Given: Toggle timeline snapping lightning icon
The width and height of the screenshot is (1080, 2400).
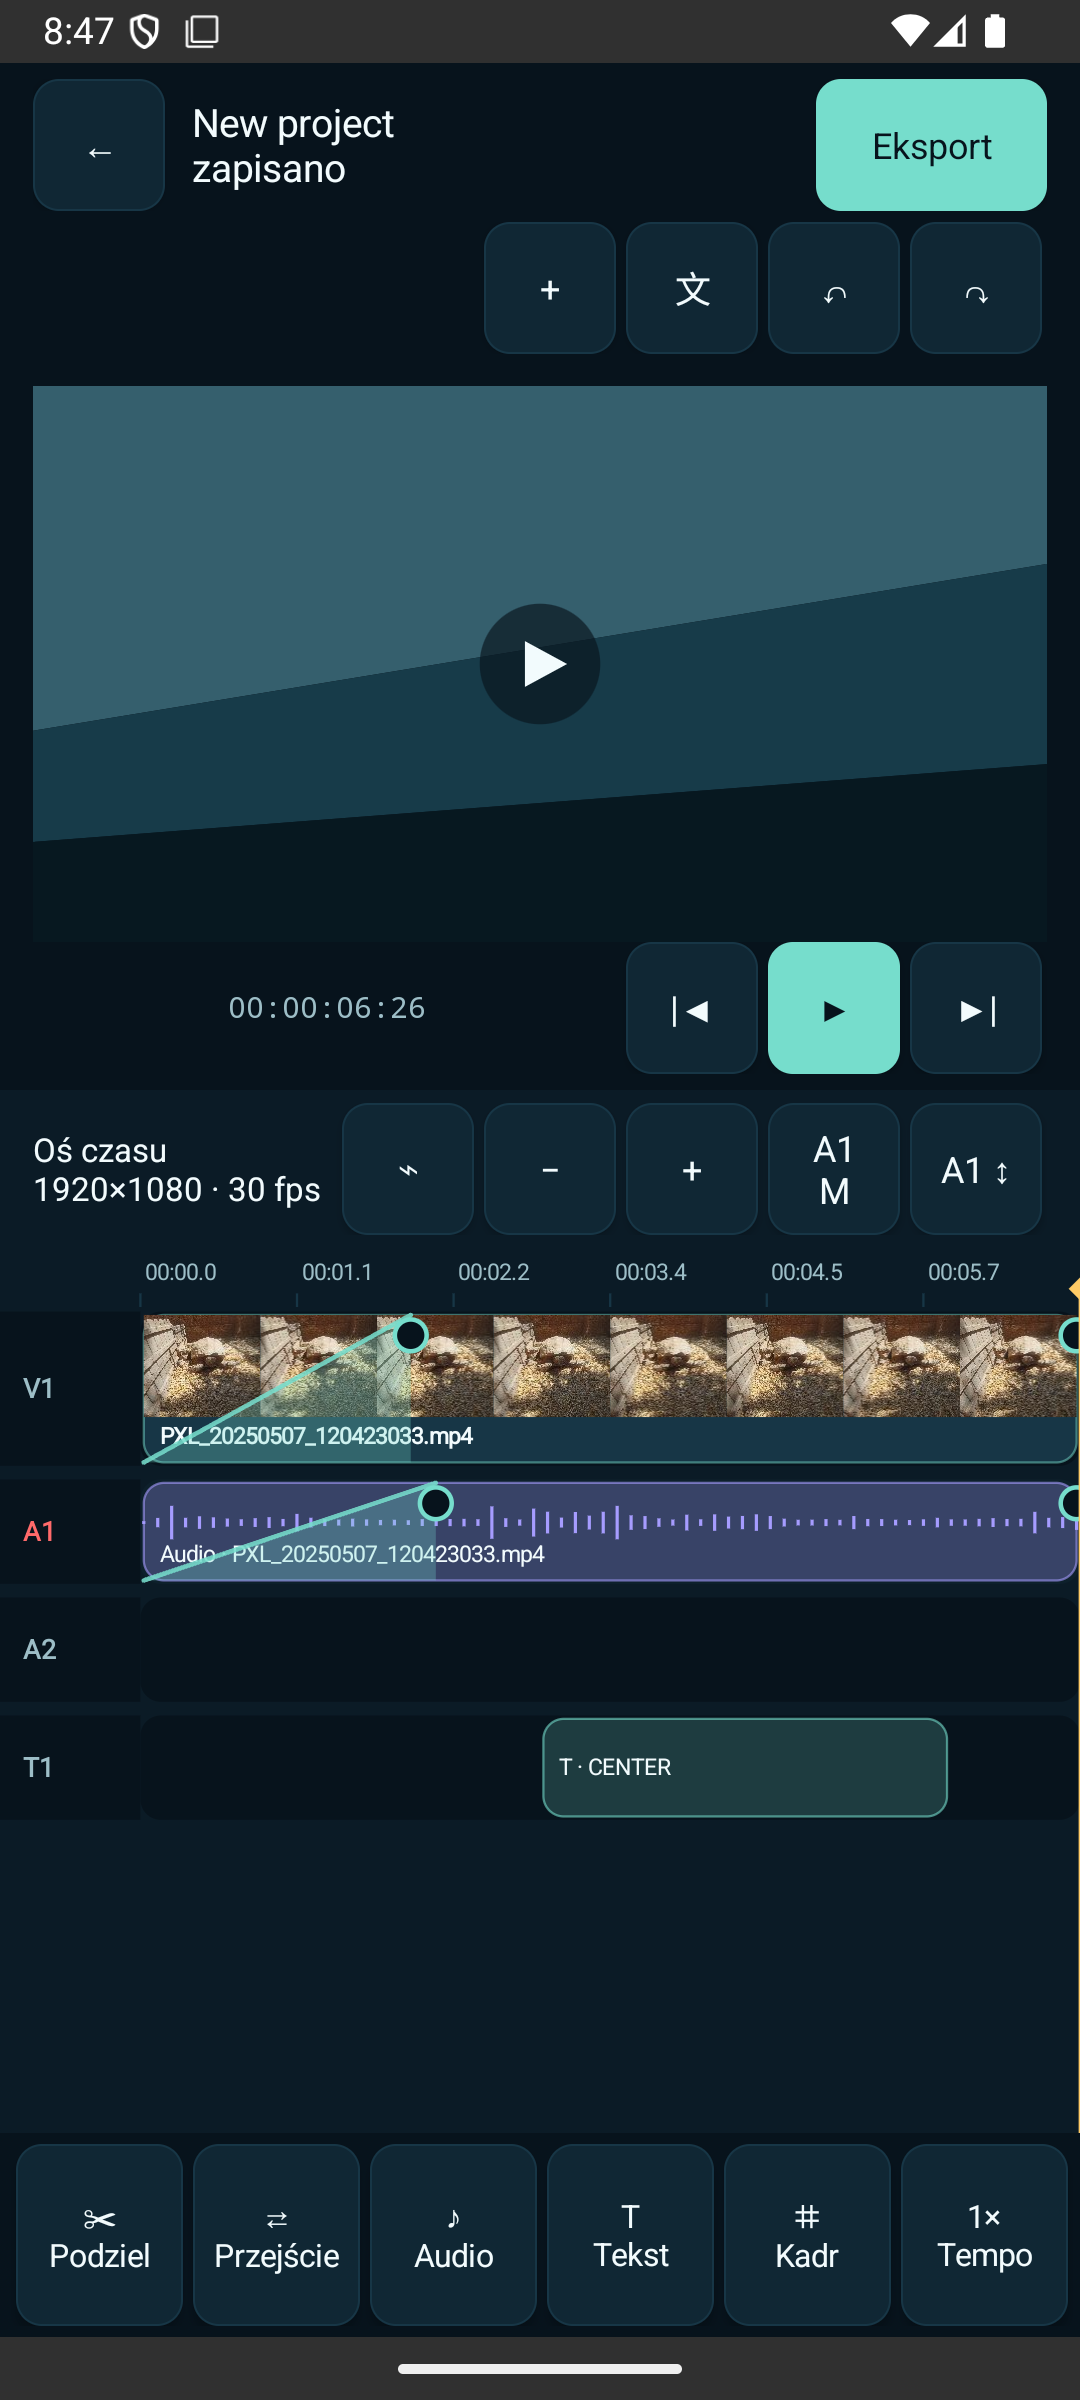Looking at the screenshot, I should (x=408, y=1169).
